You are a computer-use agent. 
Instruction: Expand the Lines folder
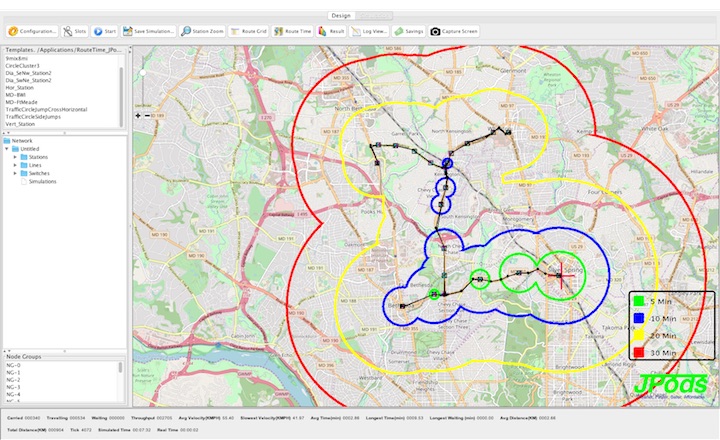click(15, 165)
